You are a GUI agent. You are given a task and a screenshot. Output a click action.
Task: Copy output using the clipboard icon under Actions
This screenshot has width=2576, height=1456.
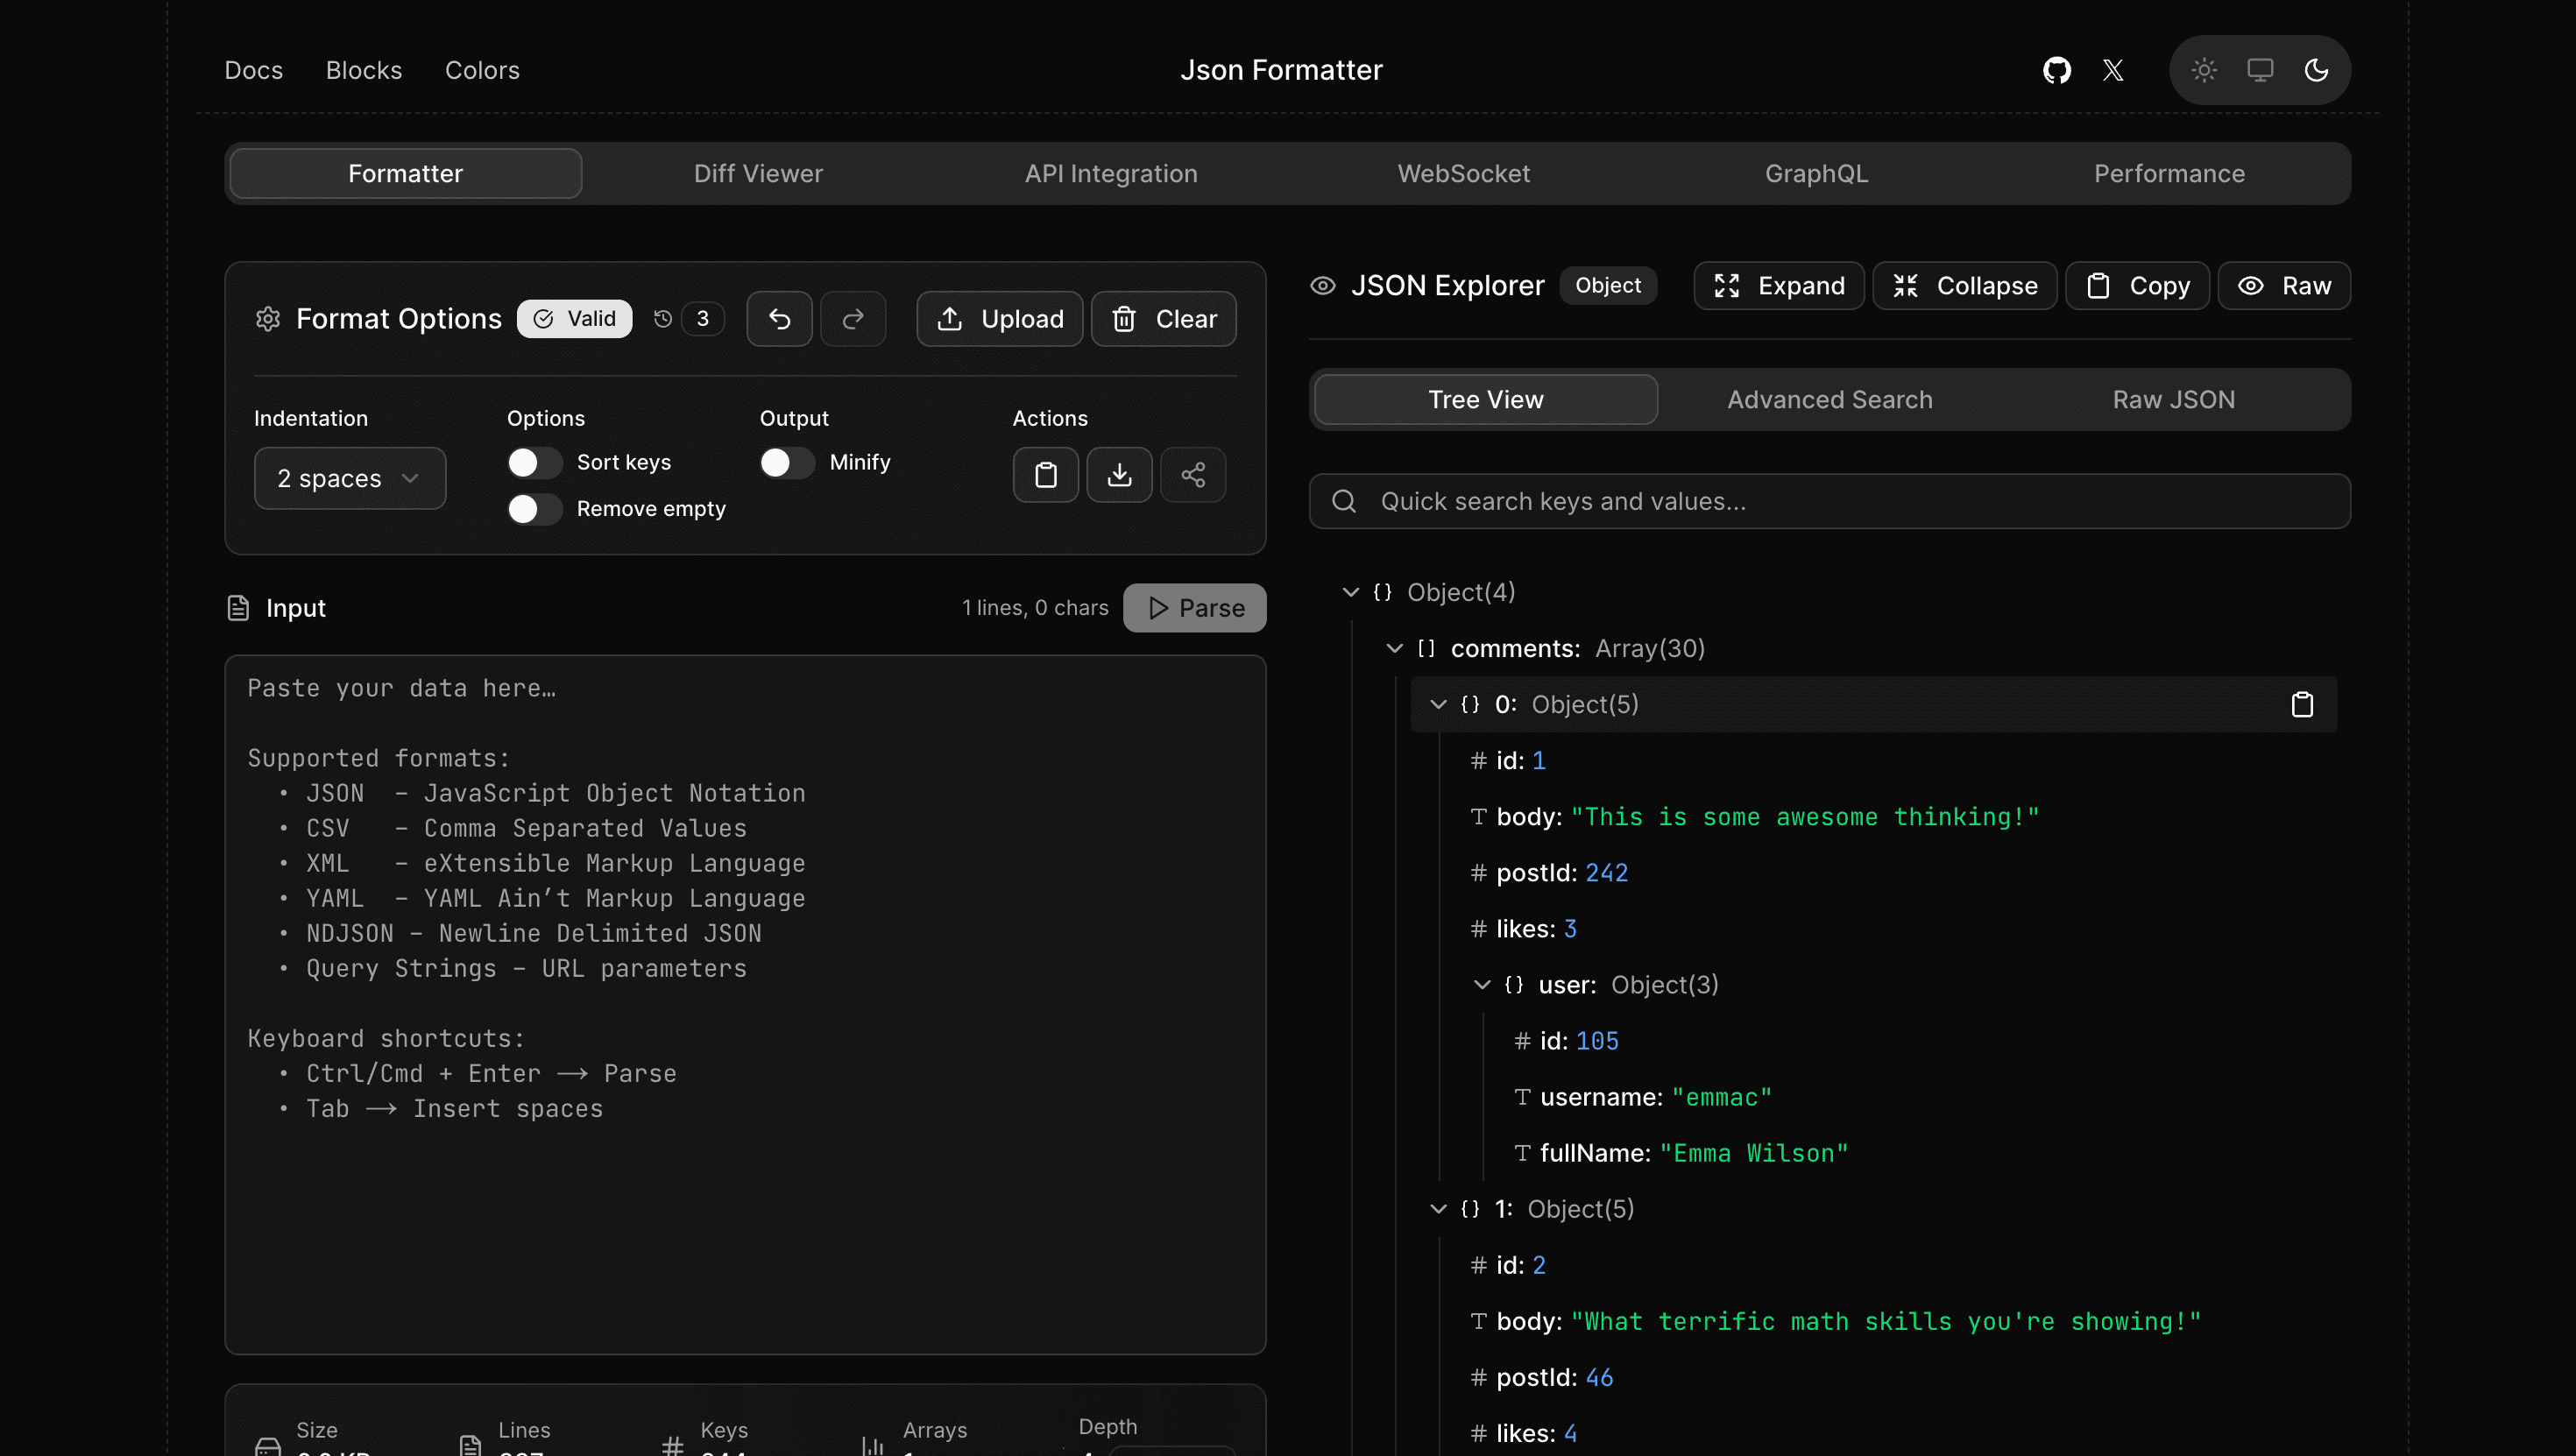1045,475
